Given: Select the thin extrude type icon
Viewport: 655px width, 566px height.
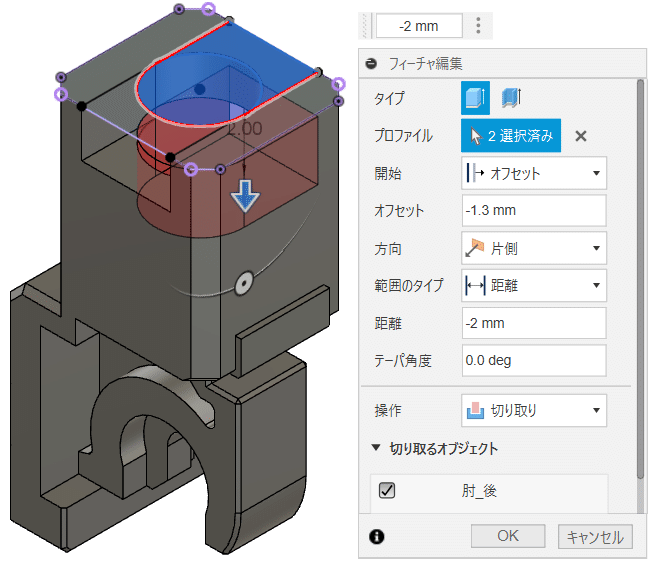Looking at the screenshot, I should (x=510, y=98).
